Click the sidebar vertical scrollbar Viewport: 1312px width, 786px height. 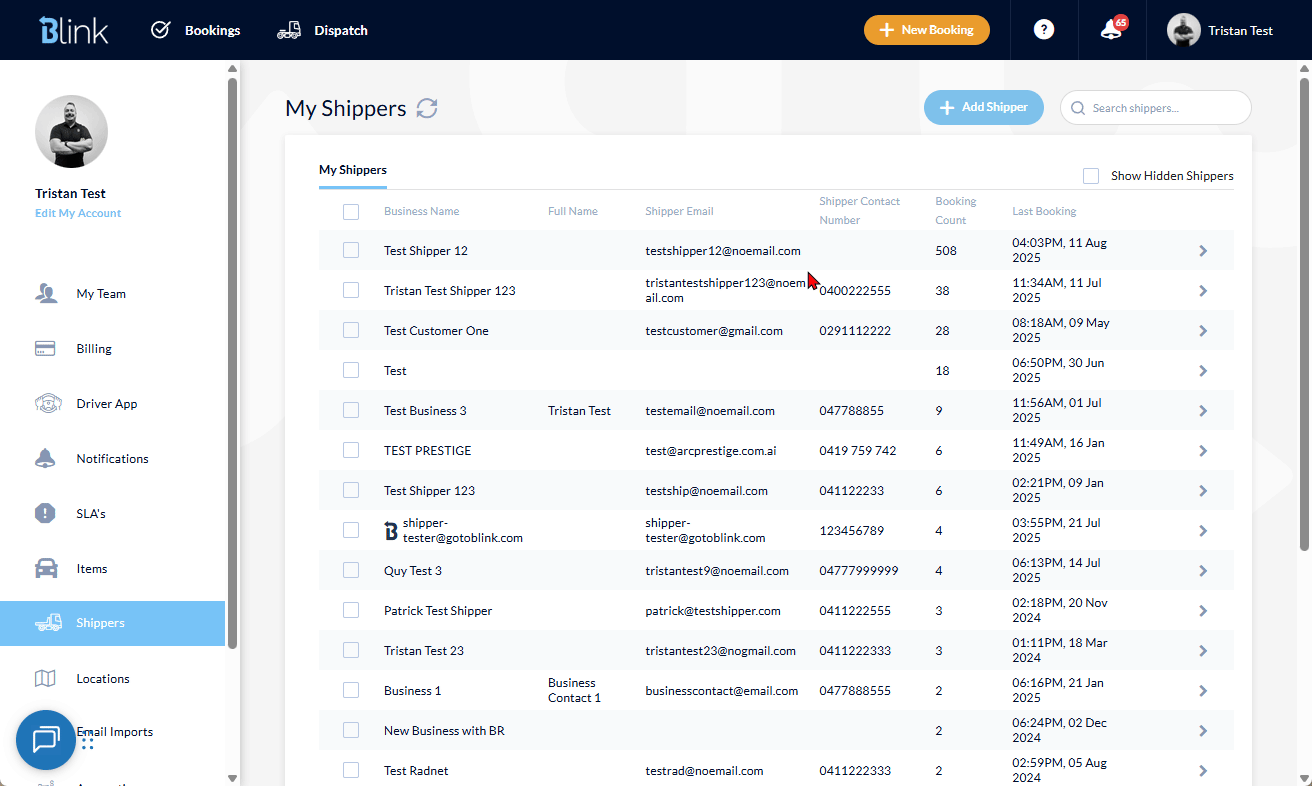tap(232, 363)
